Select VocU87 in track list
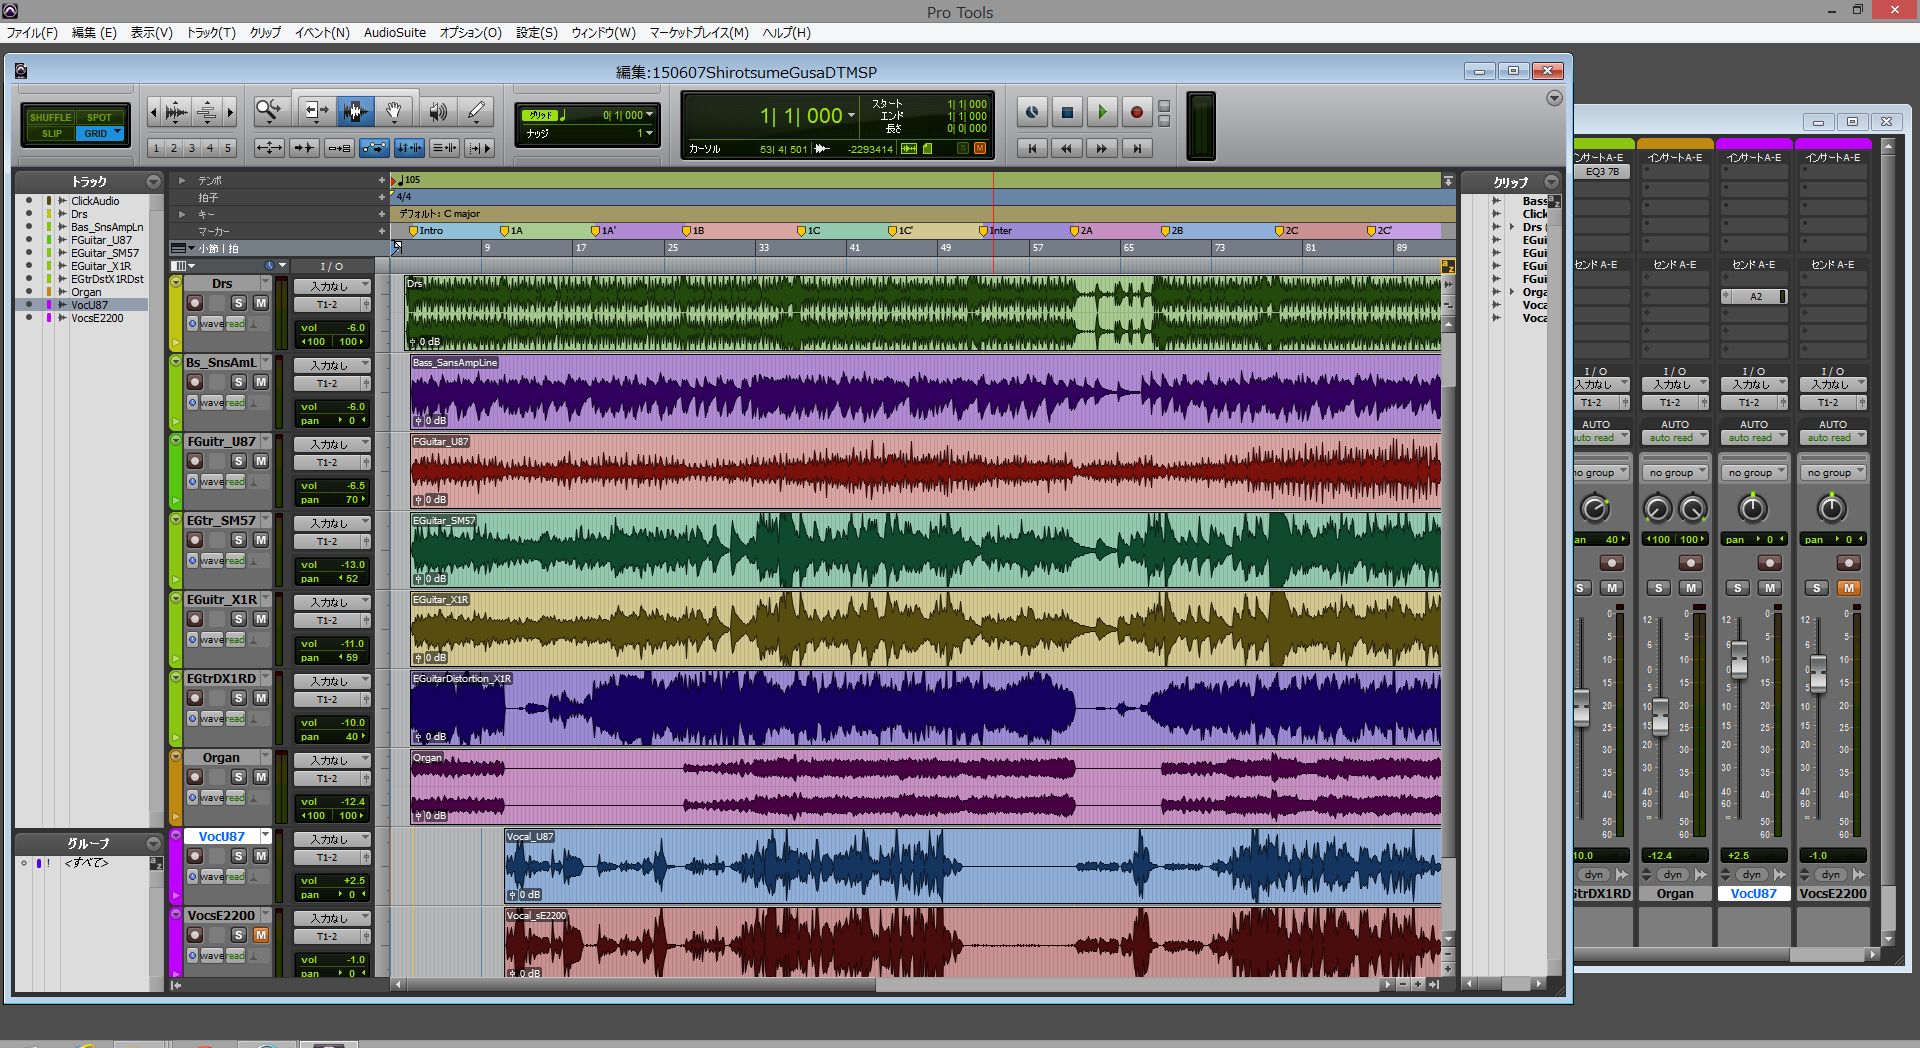This screenshot has height=1048, width=1920. tap(89, 305)
